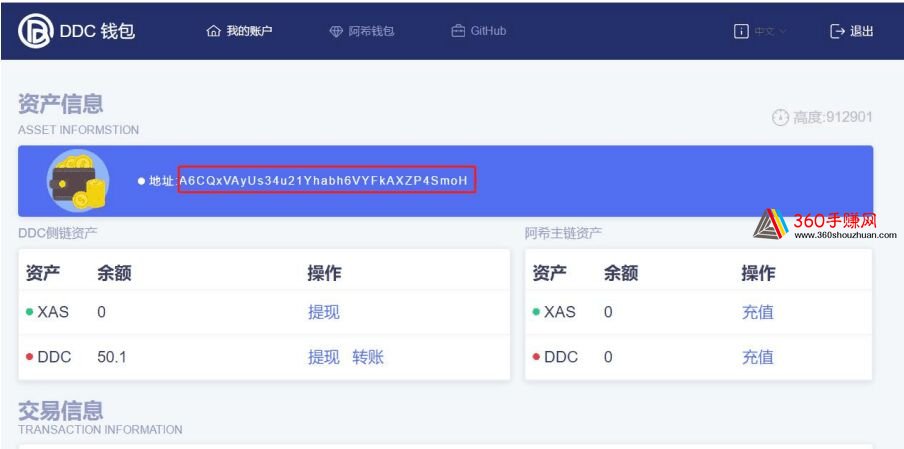Click the 交易信息 heading
The width and height of the screenshot is (904, 449).
coord(61,411)
